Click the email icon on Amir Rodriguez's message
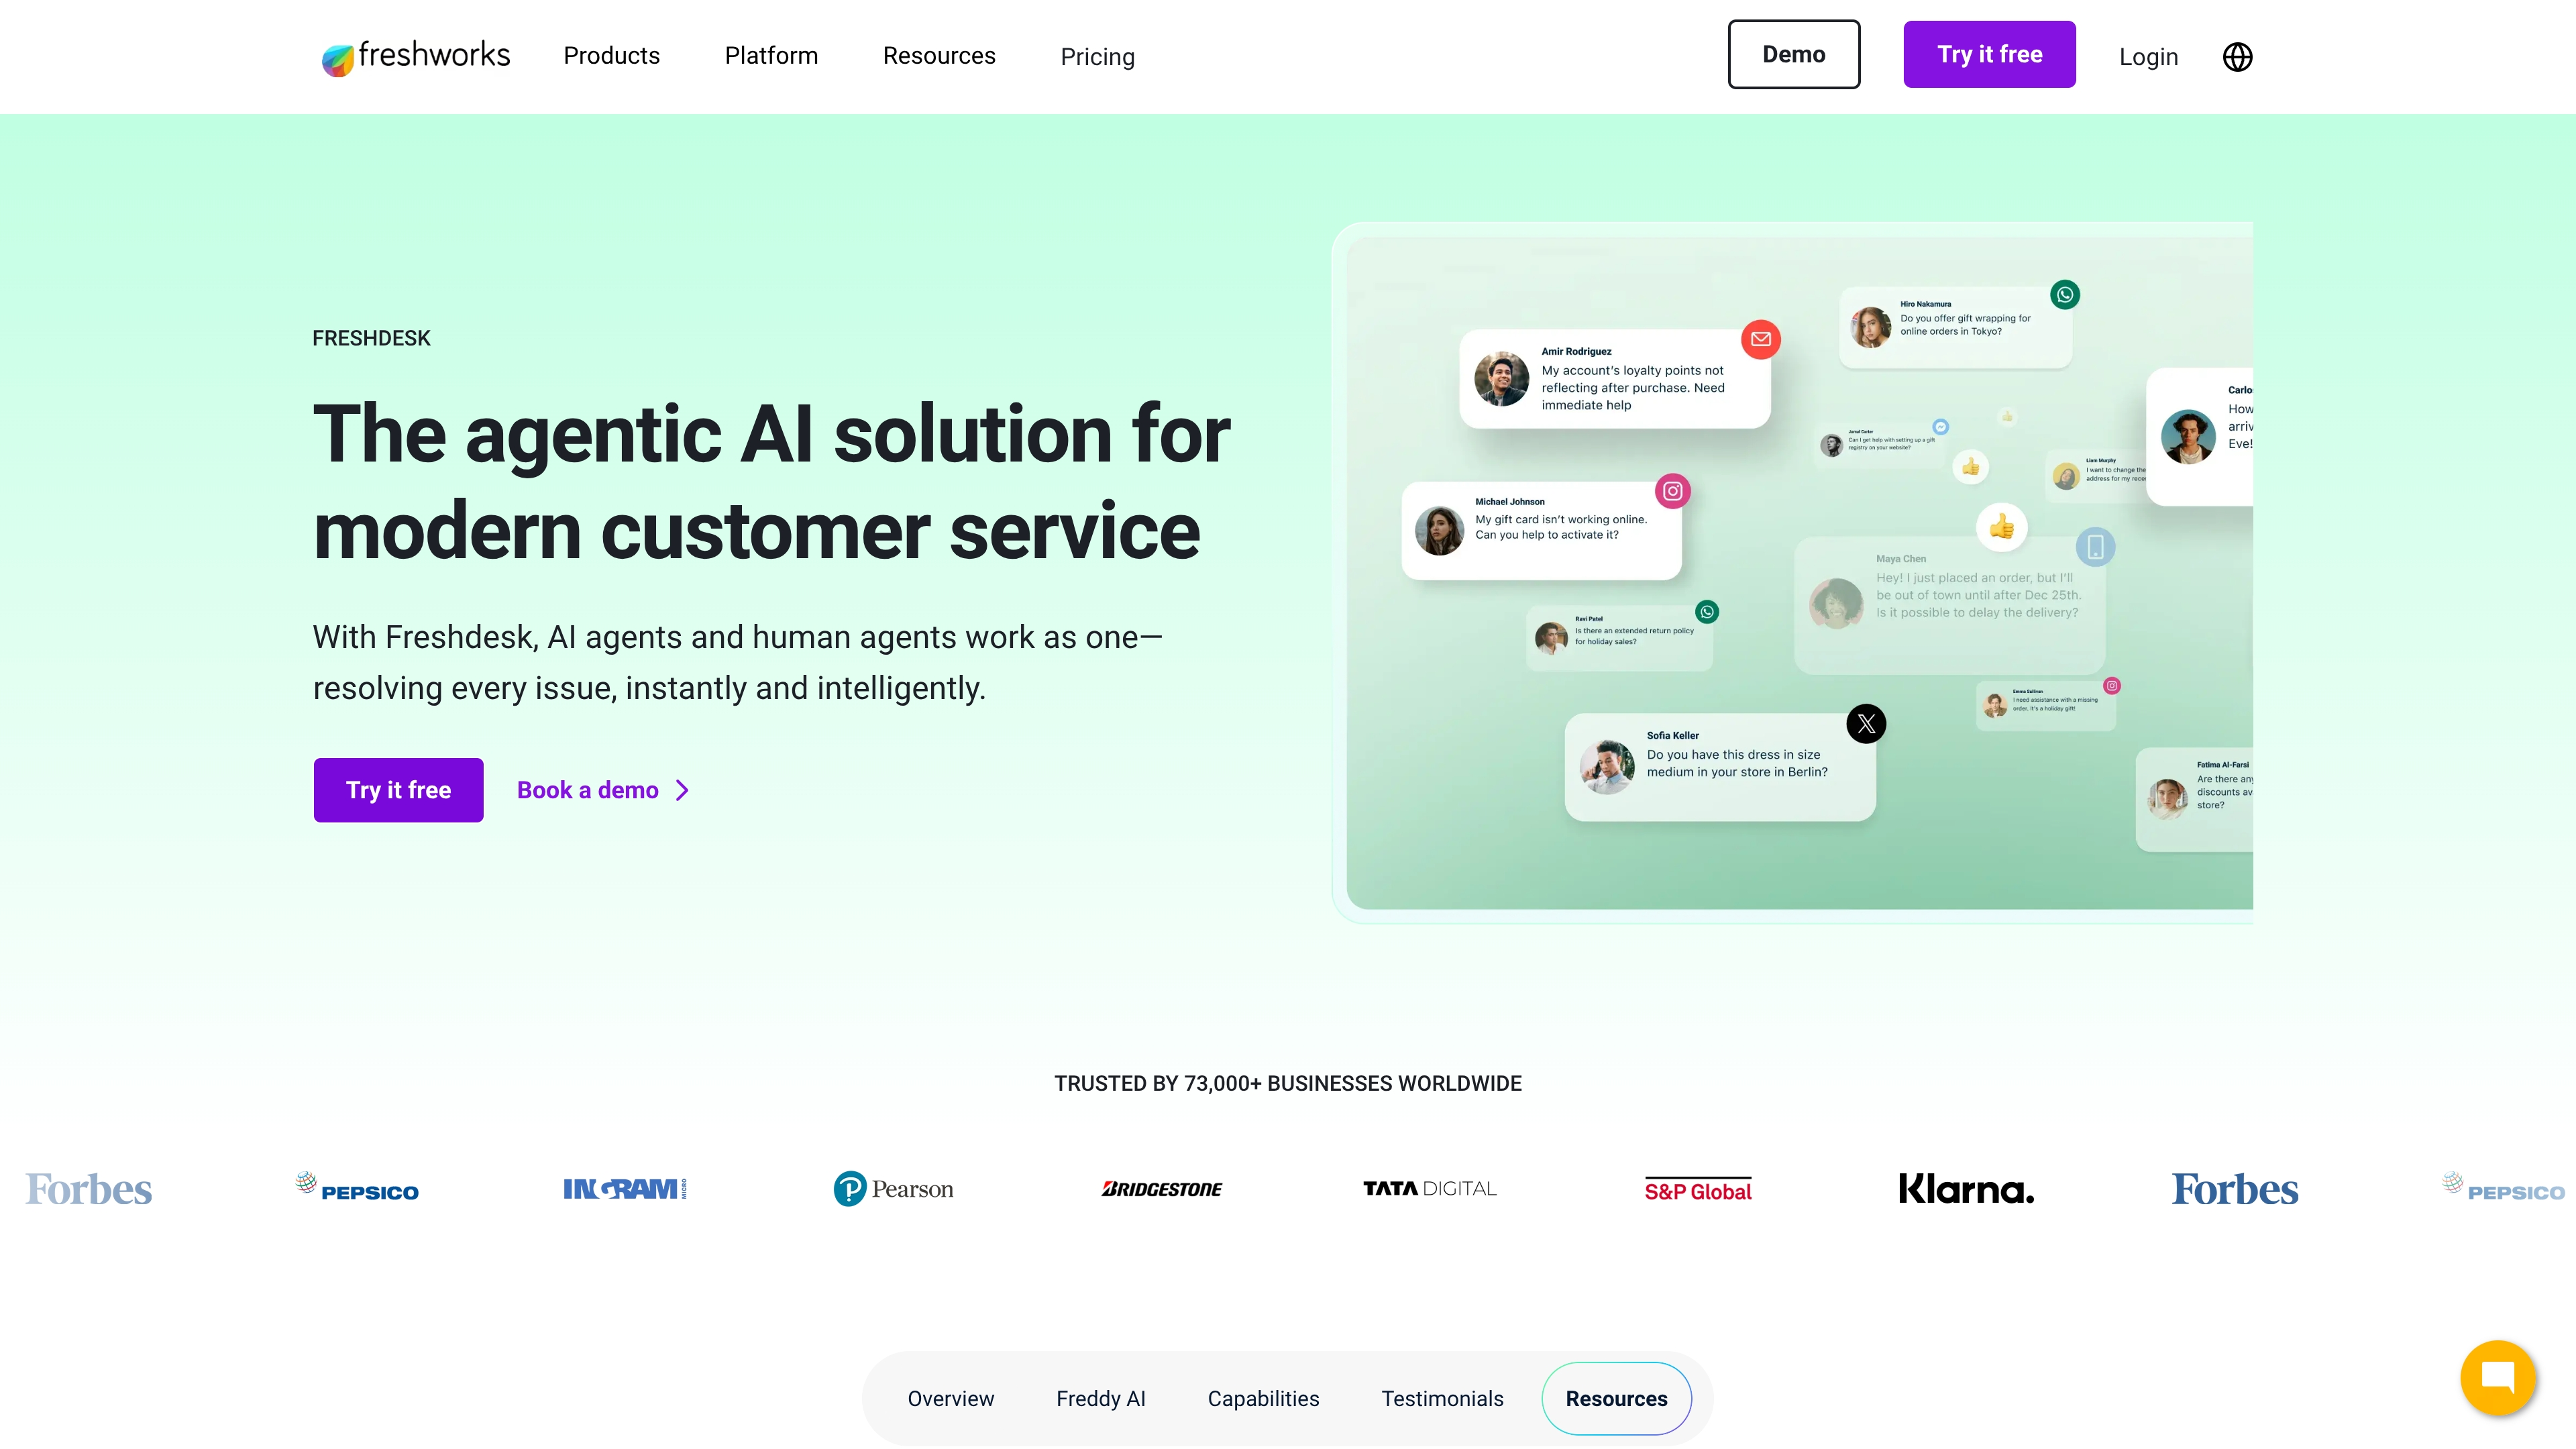Screen dimensions: 2576x1449 tap(1761, 340)
